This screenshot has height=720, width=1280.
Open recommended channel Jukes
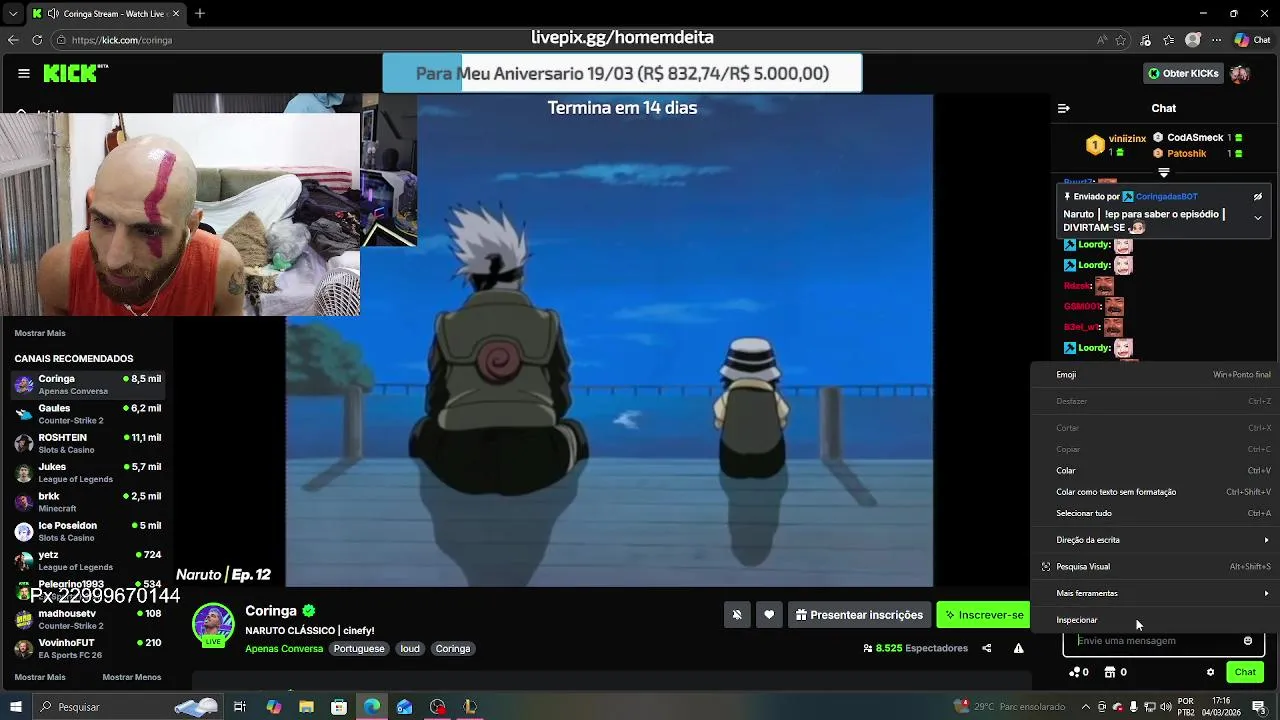[88, 473]
